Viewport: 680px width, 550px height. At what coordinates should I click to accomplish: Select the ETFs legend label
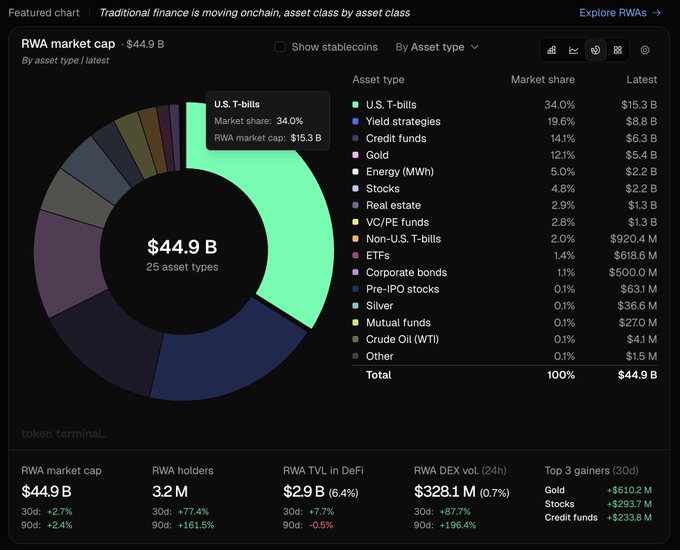(x=377, y=255)
